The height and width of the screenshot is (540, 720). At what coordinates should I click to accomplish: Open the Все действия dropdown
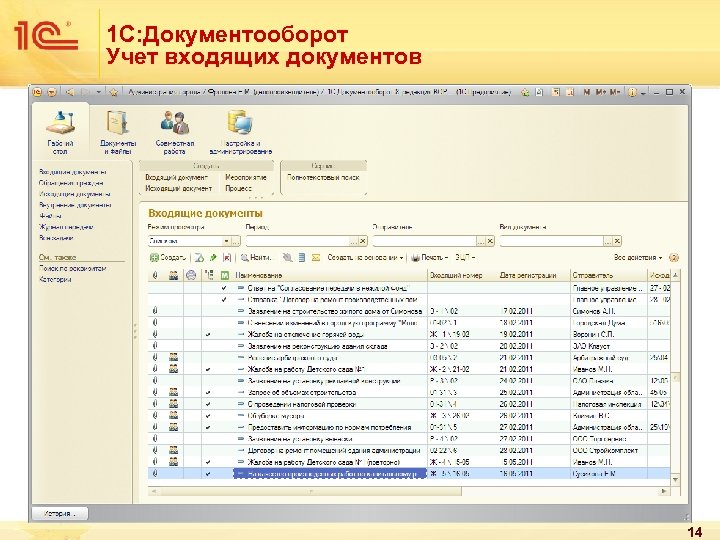[638, 258]
